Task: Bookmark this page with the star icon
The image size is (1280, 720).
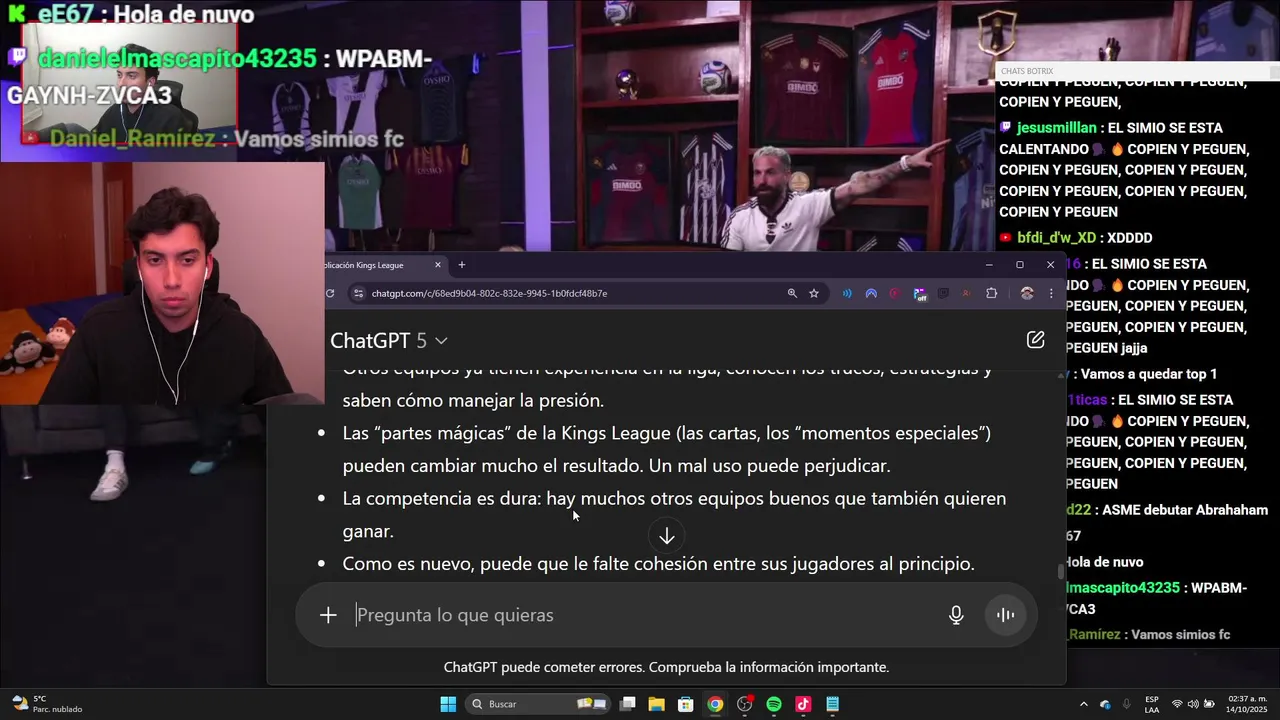Action: coord(814,293)
